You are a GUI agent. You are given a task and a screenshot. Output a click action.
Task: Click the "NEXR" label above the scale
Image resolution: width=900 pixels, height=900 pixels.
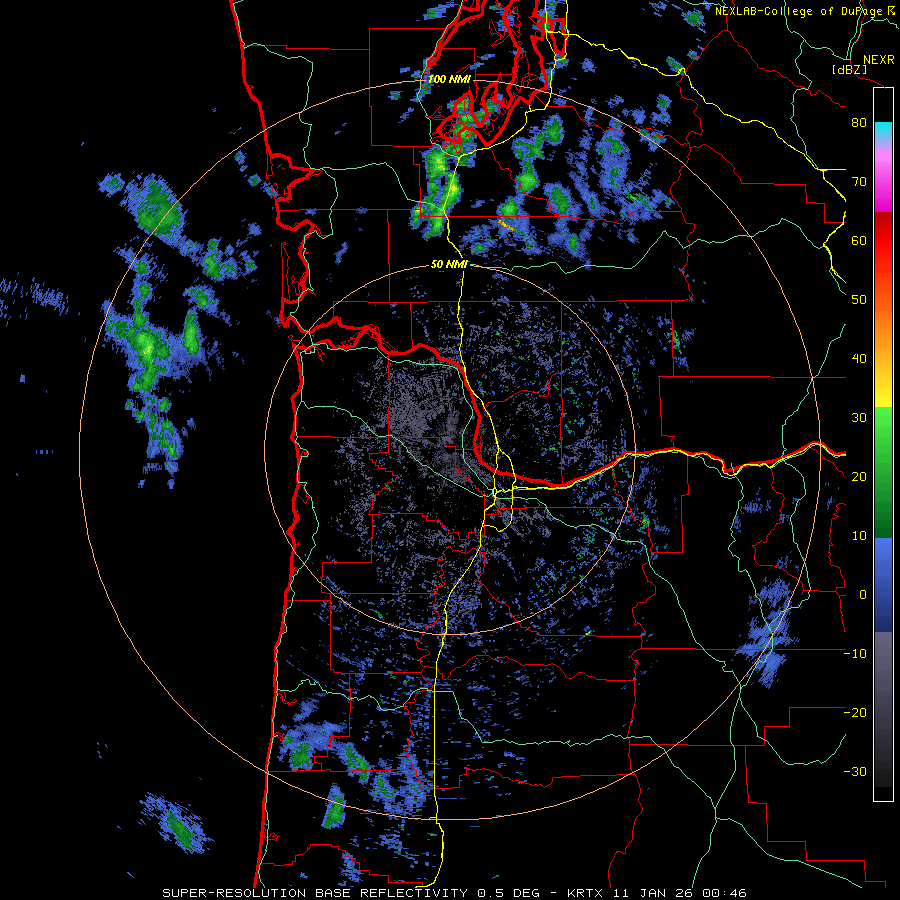(x=878, y=60)
